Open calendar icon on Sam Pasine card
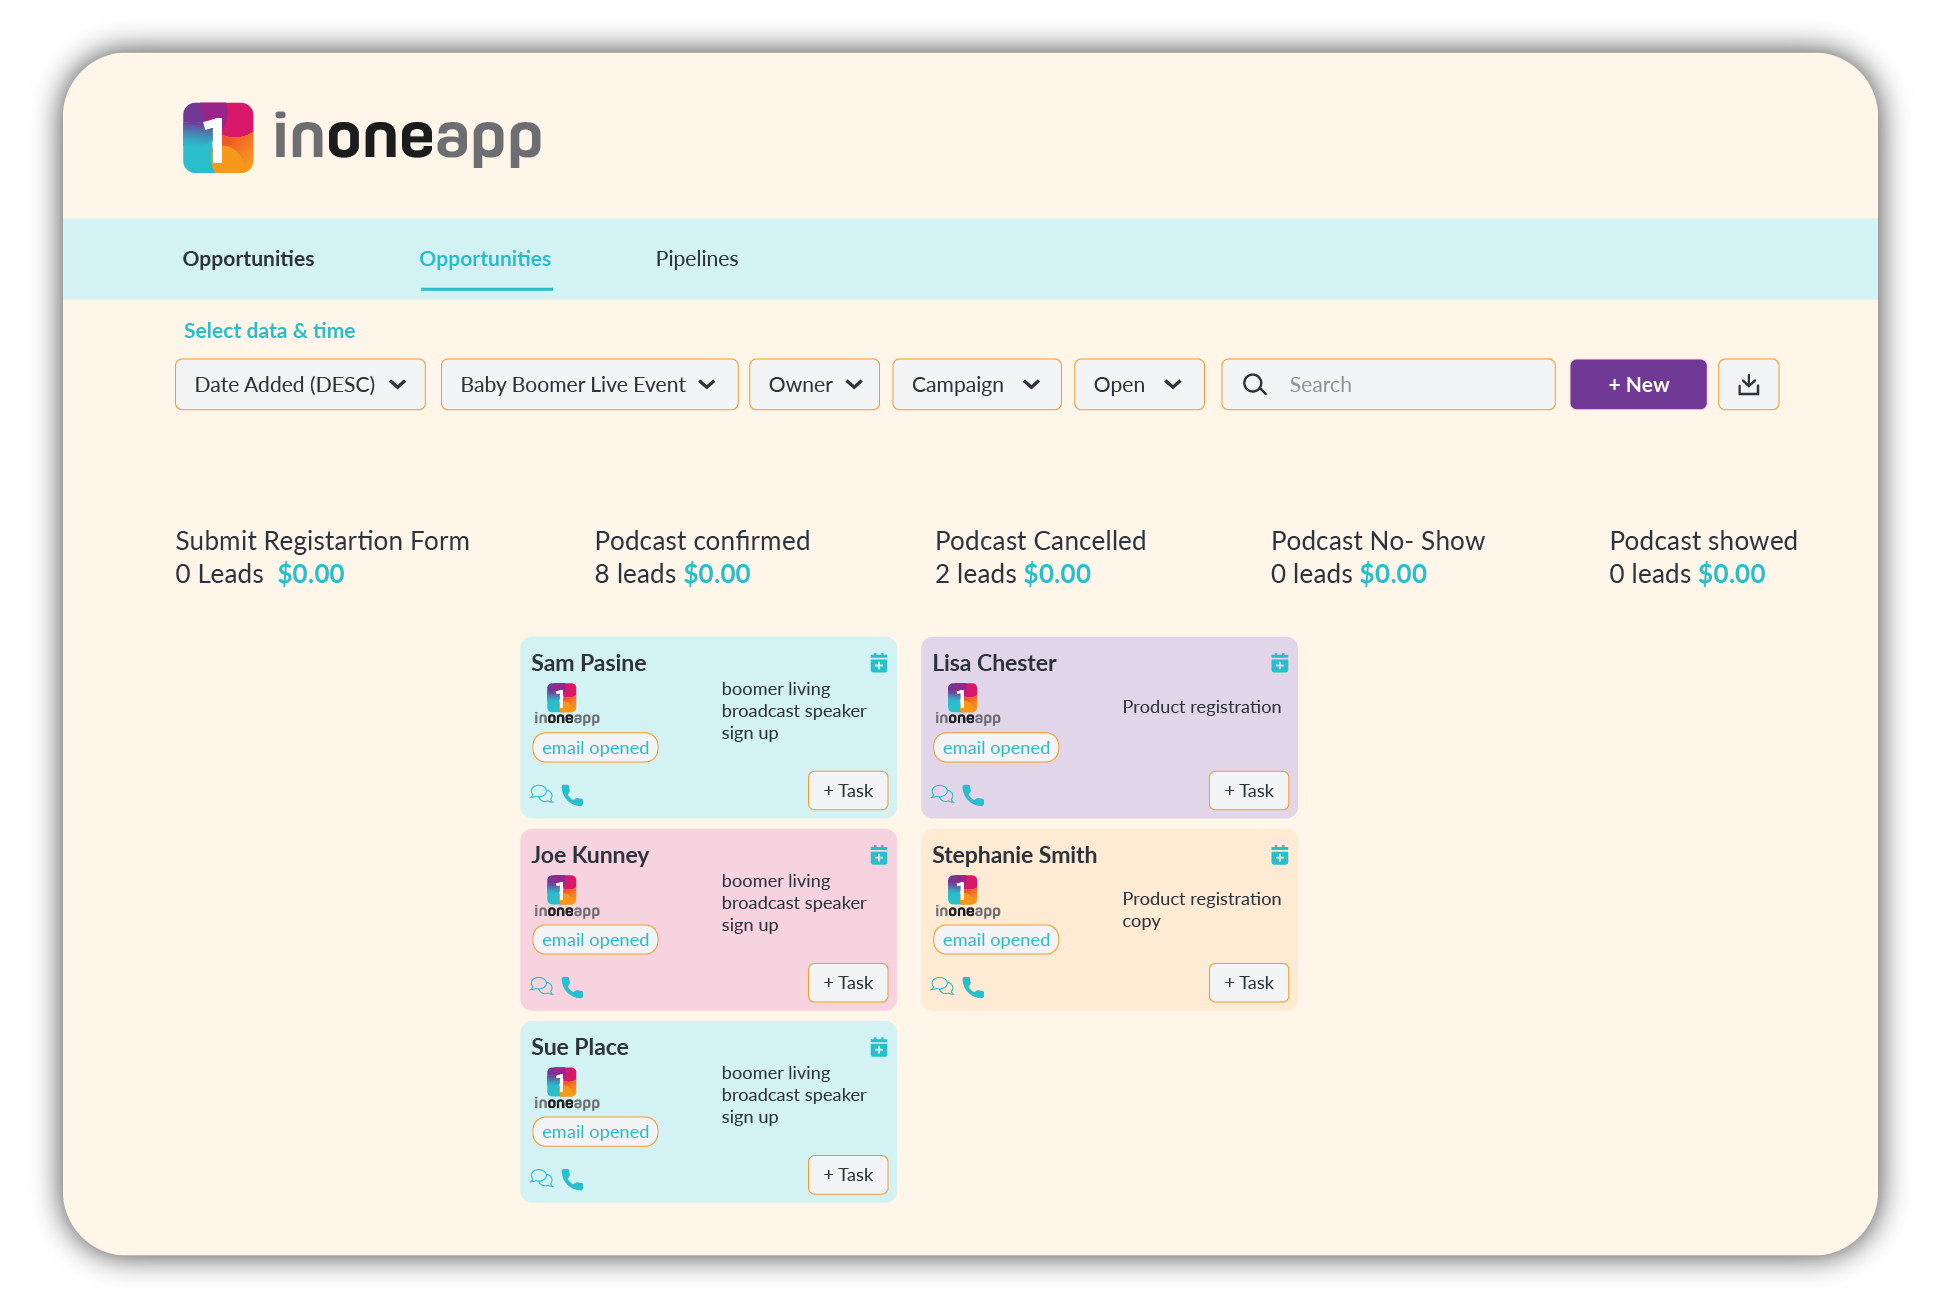 [878, 663]
